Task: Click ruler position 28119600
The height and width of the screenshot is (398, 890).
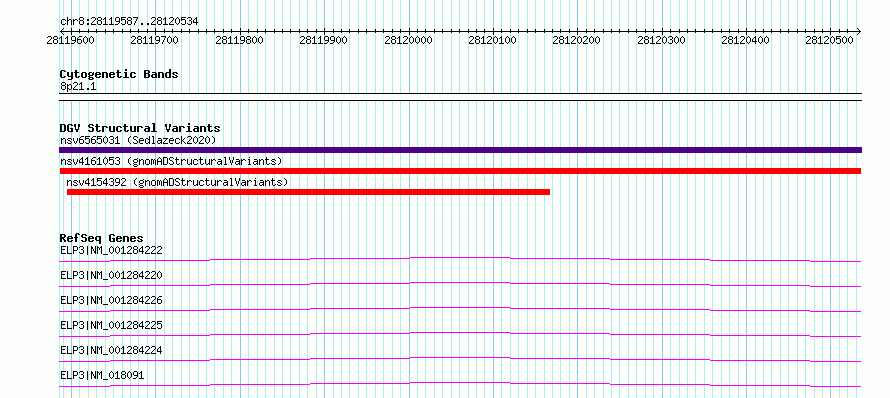Action: pos(71,40)
